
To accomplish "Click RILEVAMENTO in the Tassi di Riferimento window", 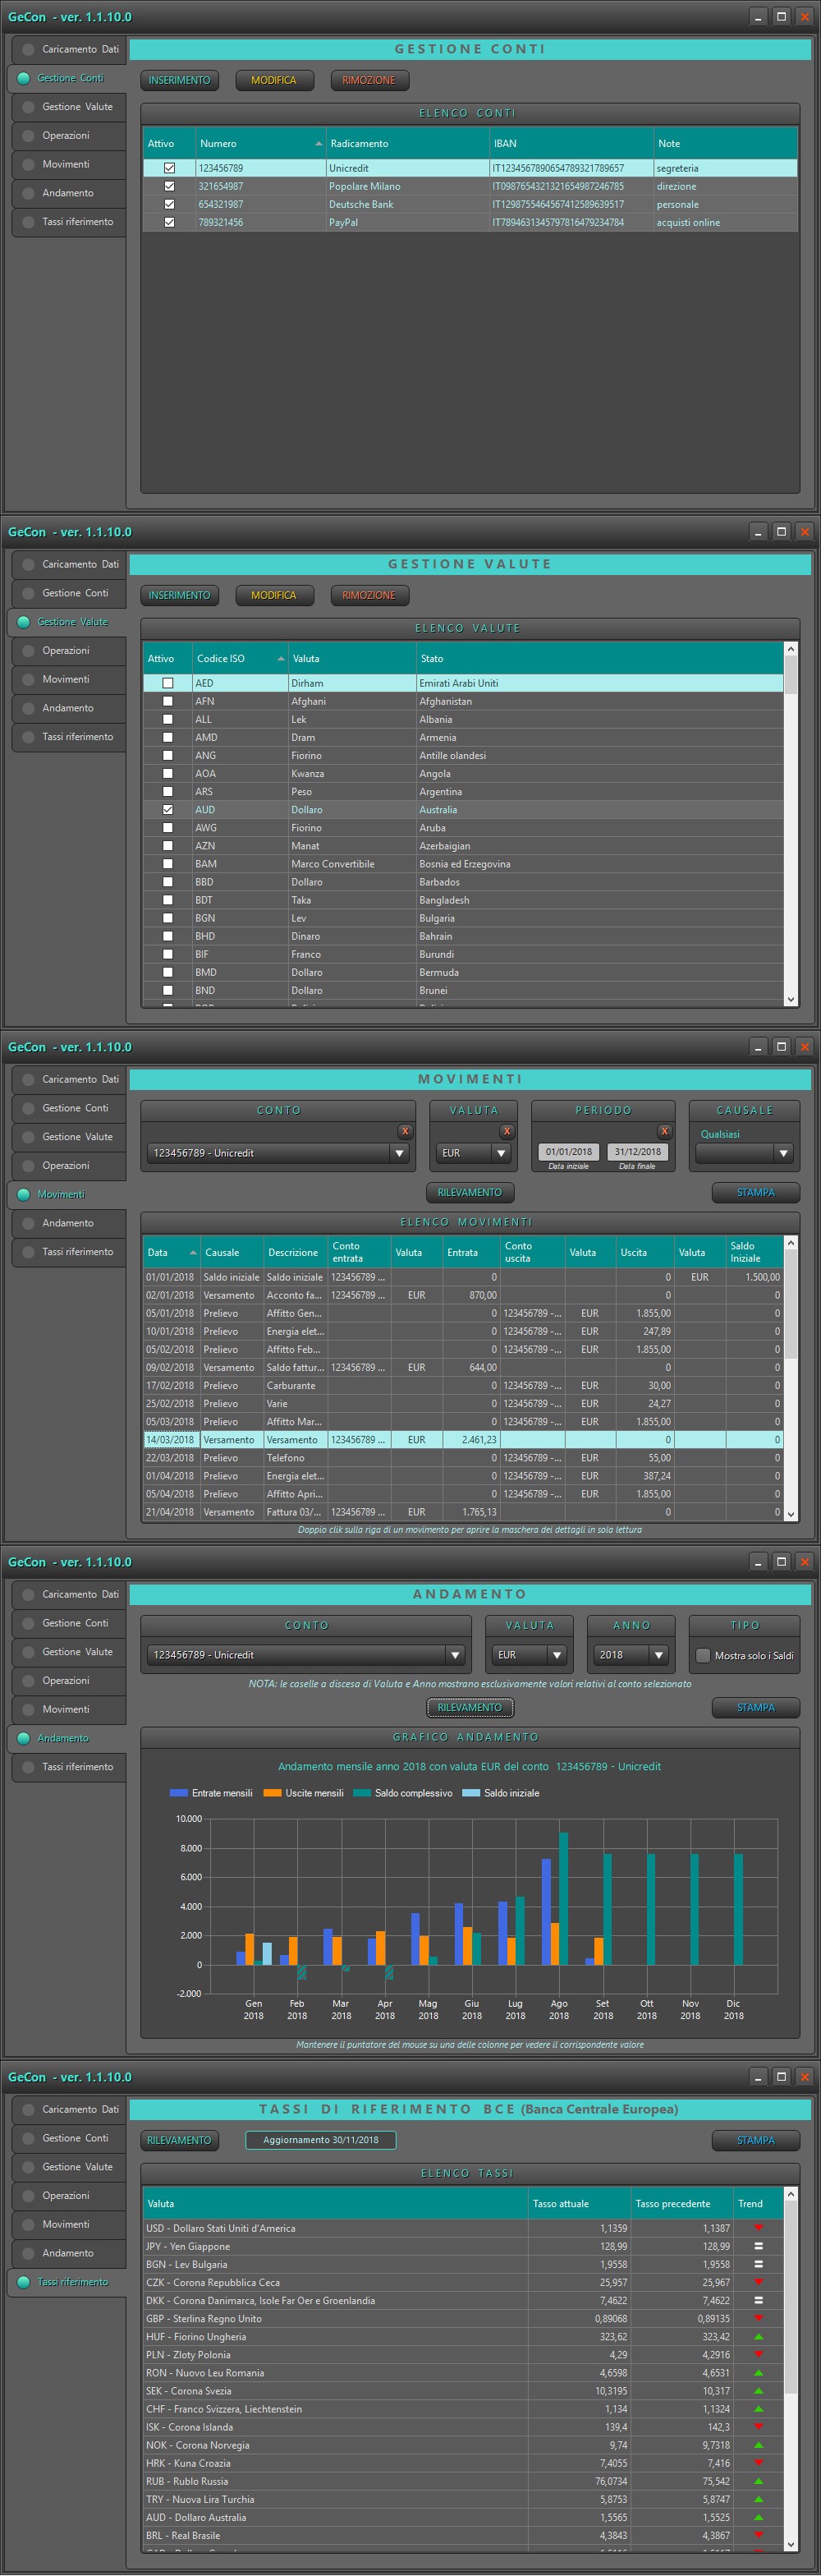I will point(179,2140).
